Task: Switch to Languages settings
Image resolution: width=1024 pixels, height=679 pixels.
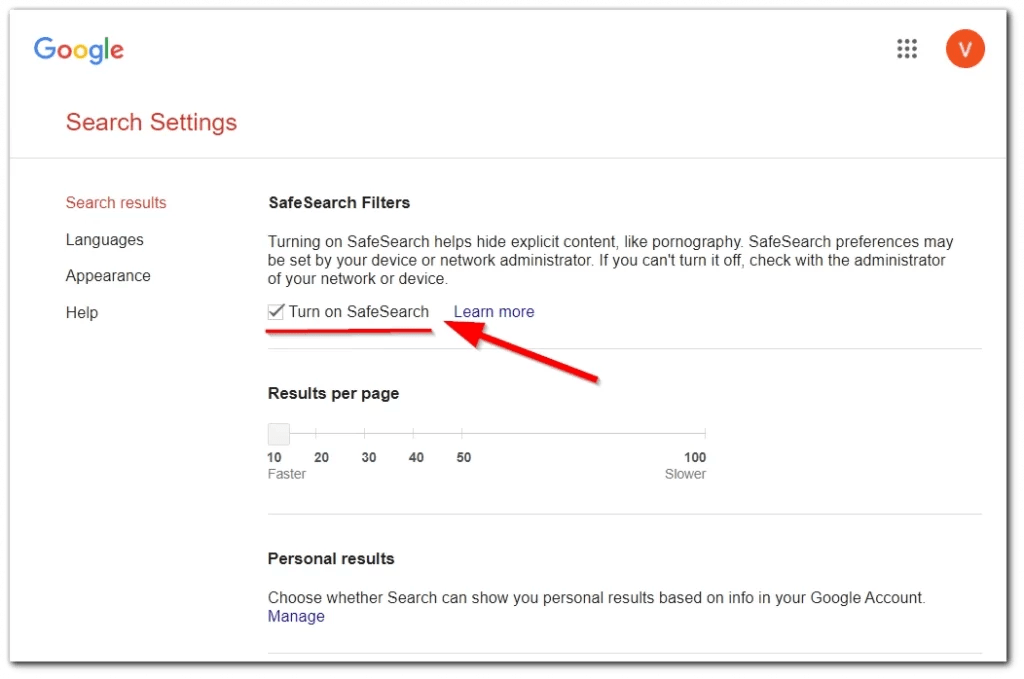Action: tap(105, 239)
